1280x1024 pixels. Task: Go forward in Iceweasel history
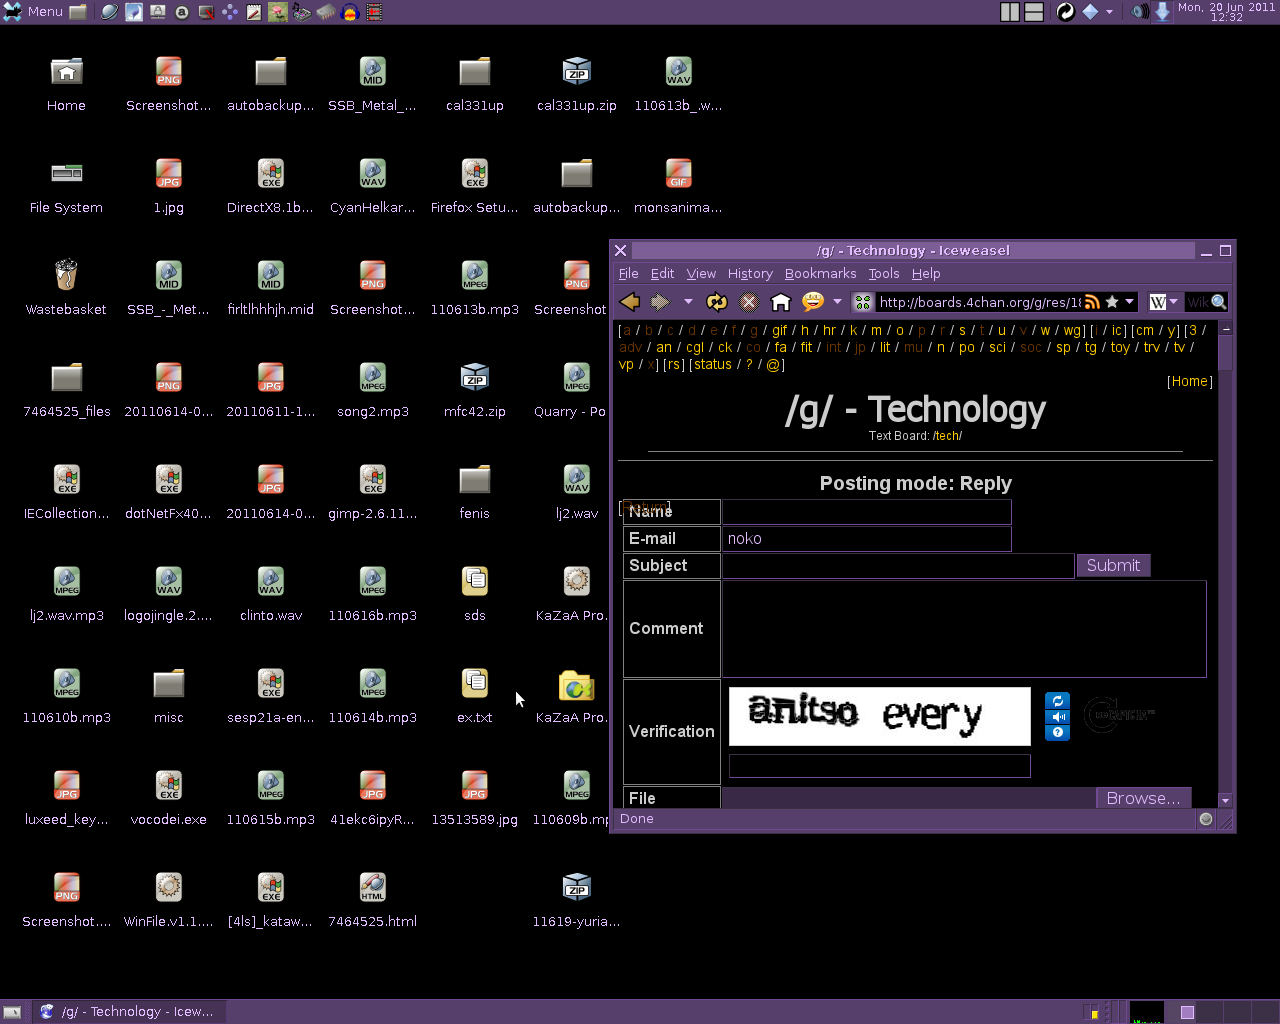point(660,302)
